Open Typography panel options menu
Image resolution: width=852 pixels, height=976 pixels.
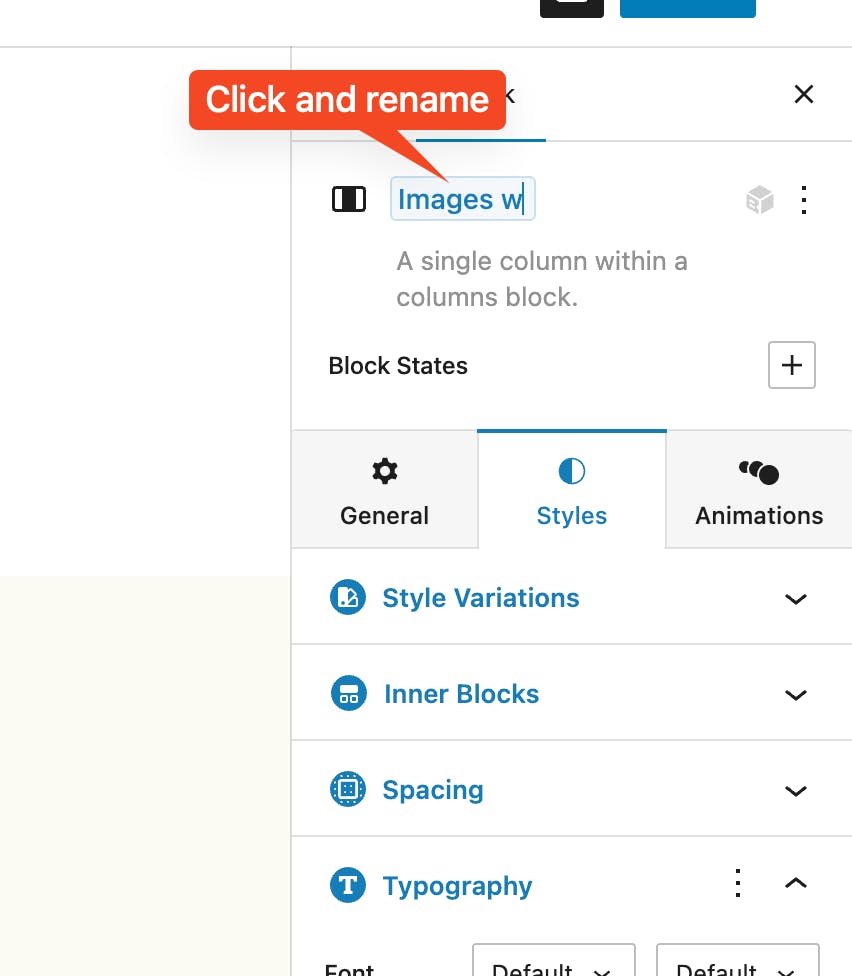(738, 884)
